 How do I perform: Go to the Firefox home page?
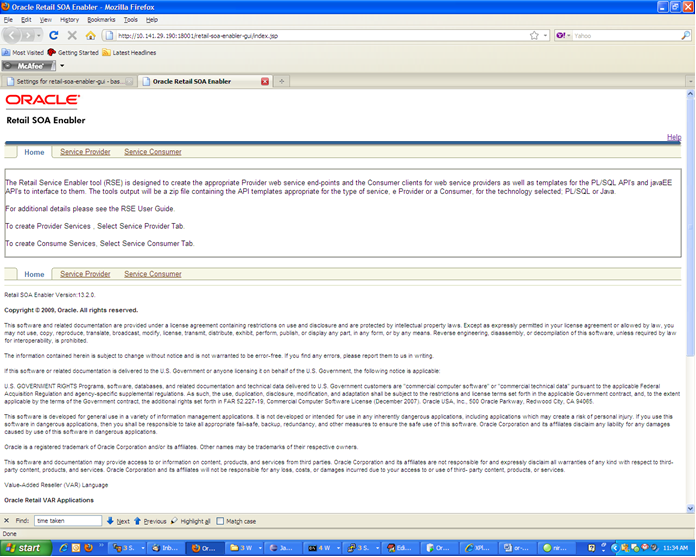click(x=91, y=36)
